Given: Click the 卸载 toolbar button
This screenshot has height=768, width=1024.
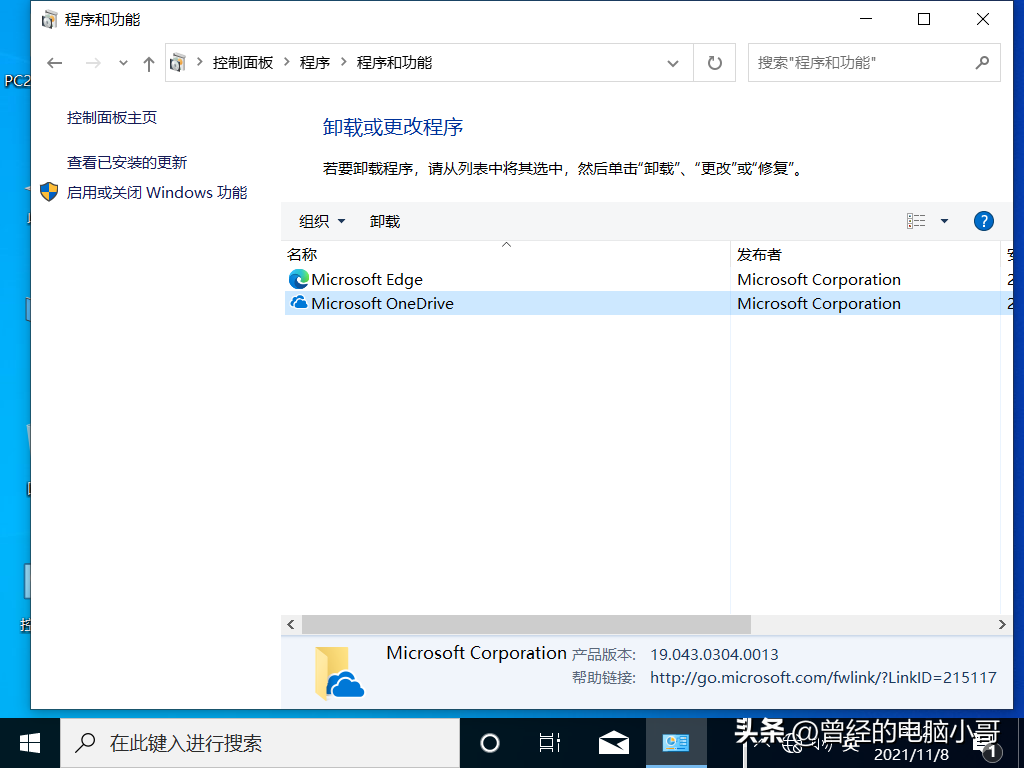Looking at the screenshot, I should pyautogui.click(x=385, y=221).
